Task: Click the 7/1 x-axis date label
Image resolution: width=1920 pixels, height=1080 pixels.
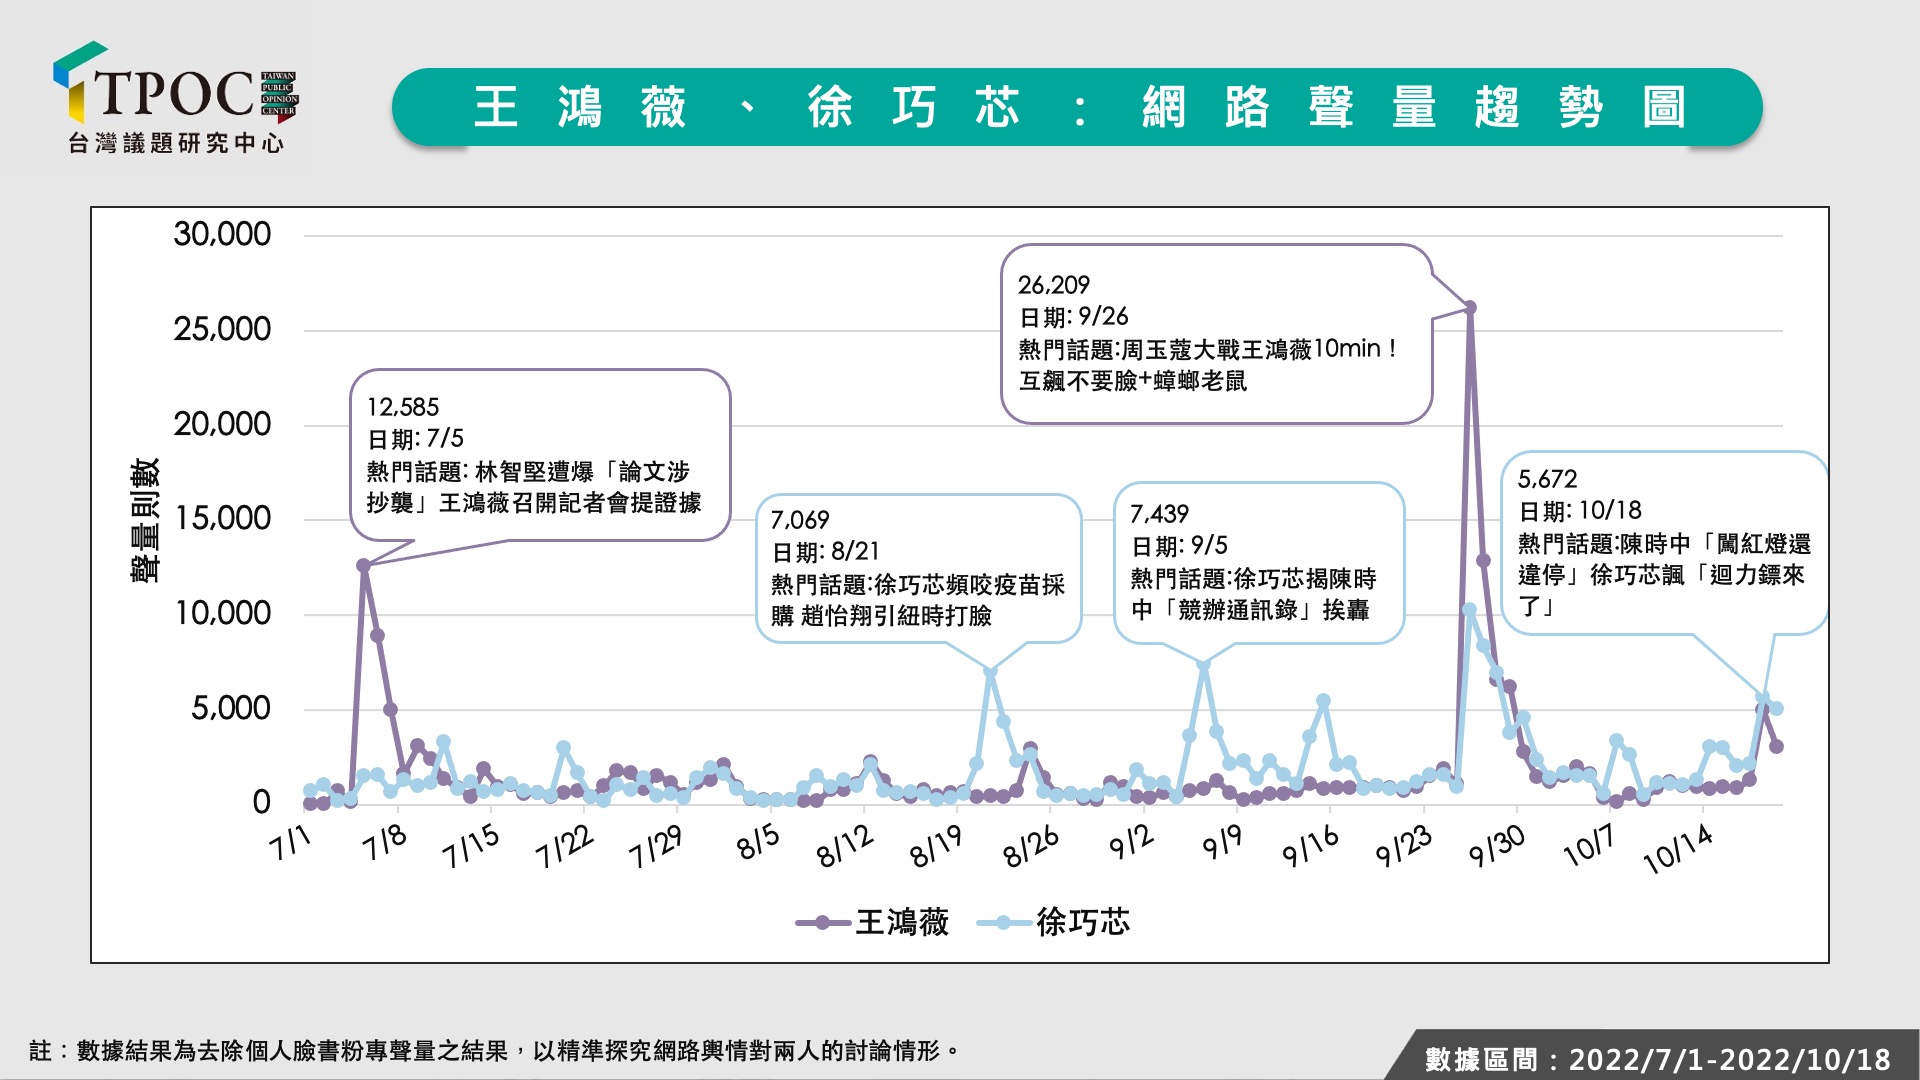Action: pos(290,842)
